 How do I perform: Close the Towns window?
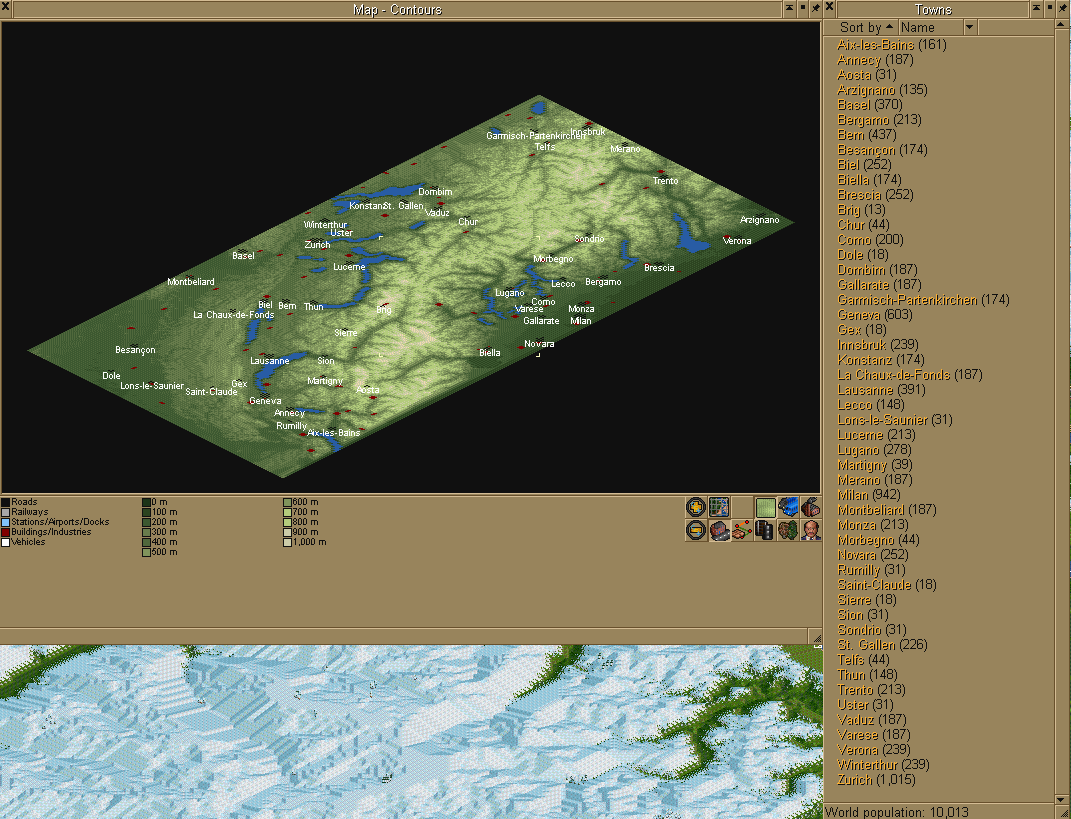coord(829,9)
